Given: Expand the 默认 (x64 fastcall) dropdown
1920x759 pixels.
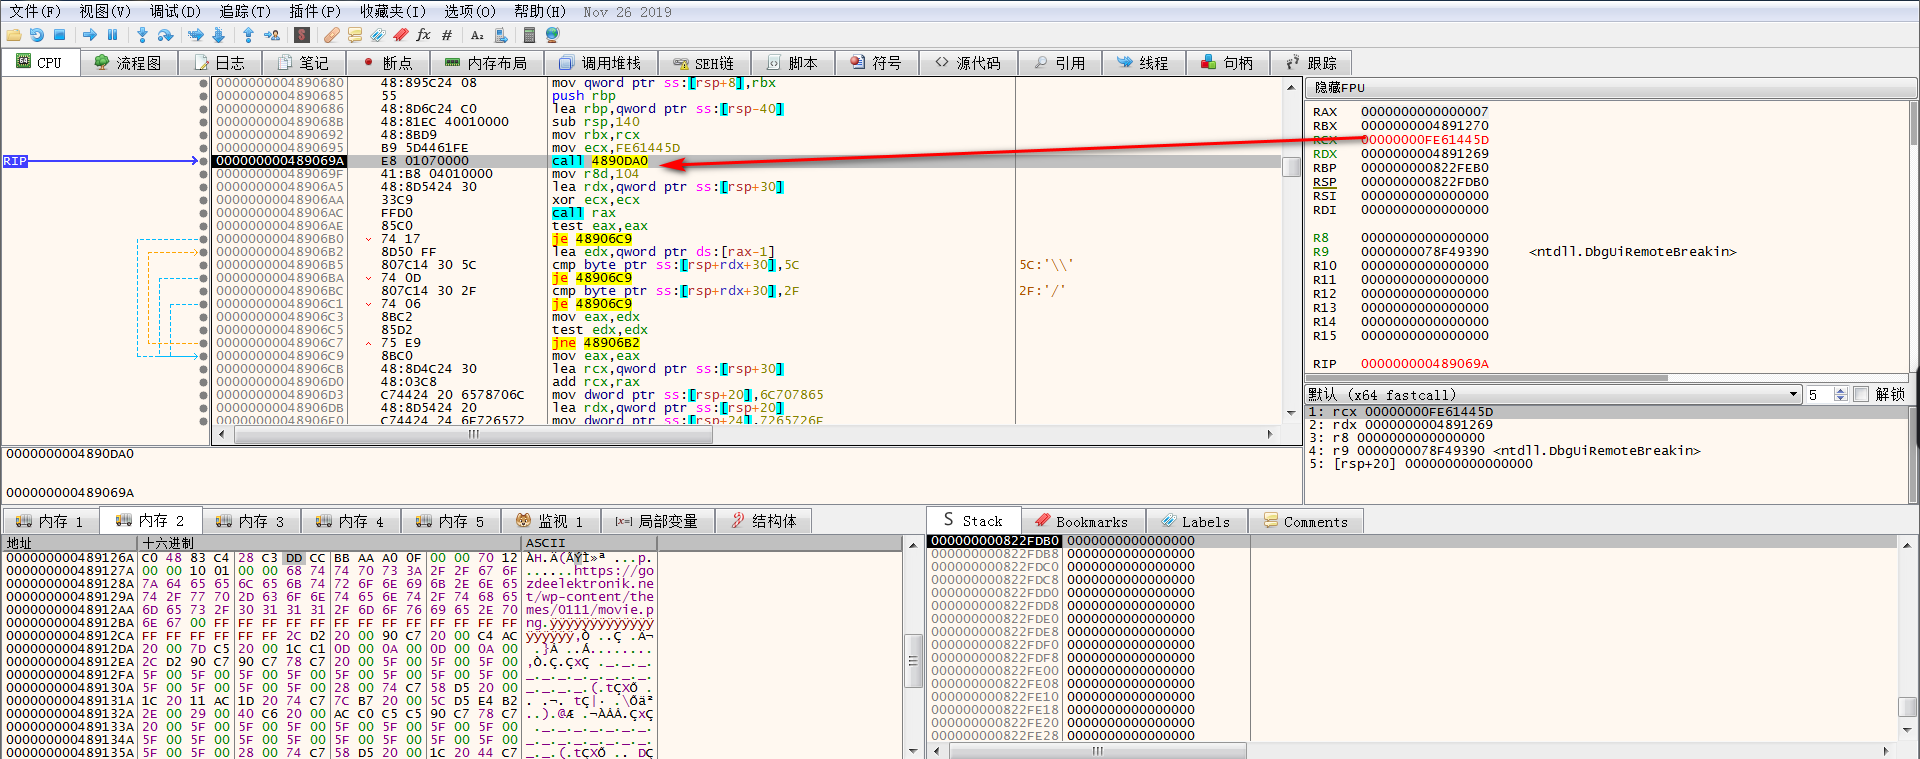Looking at the screenshot, I should point(1793,395).
